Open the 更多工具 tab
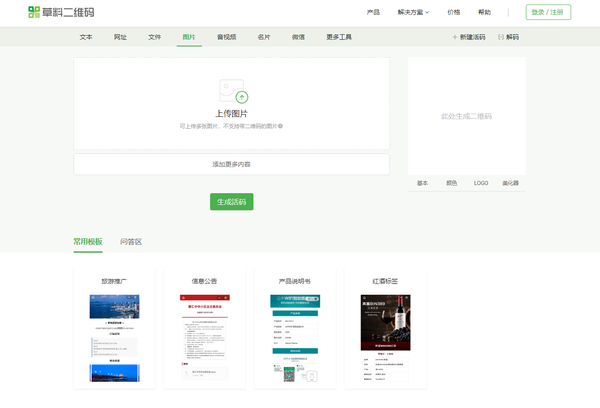This screenshot has height=408, width=600. tap(339, 37)
